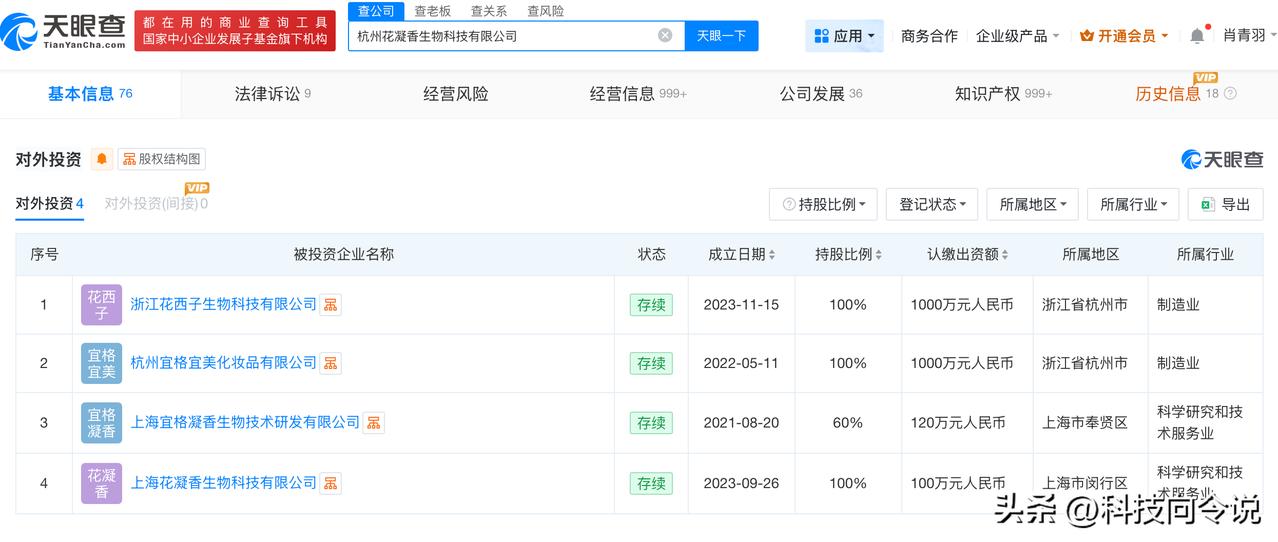1278x542 pixels.
Task: Switch to the 查老板 search tab
Action: [x=432, y=11]
